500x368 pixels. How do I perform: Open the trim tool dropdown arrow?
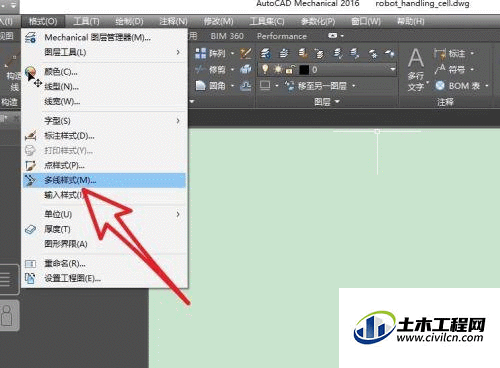click(x=233, y=70)
